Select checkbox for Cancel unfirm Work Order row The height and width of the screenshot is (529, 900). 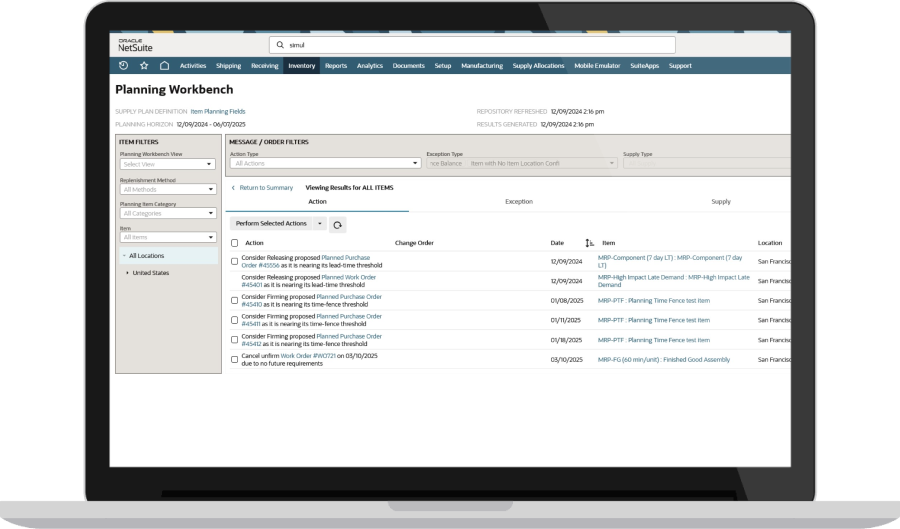[235, 358]
